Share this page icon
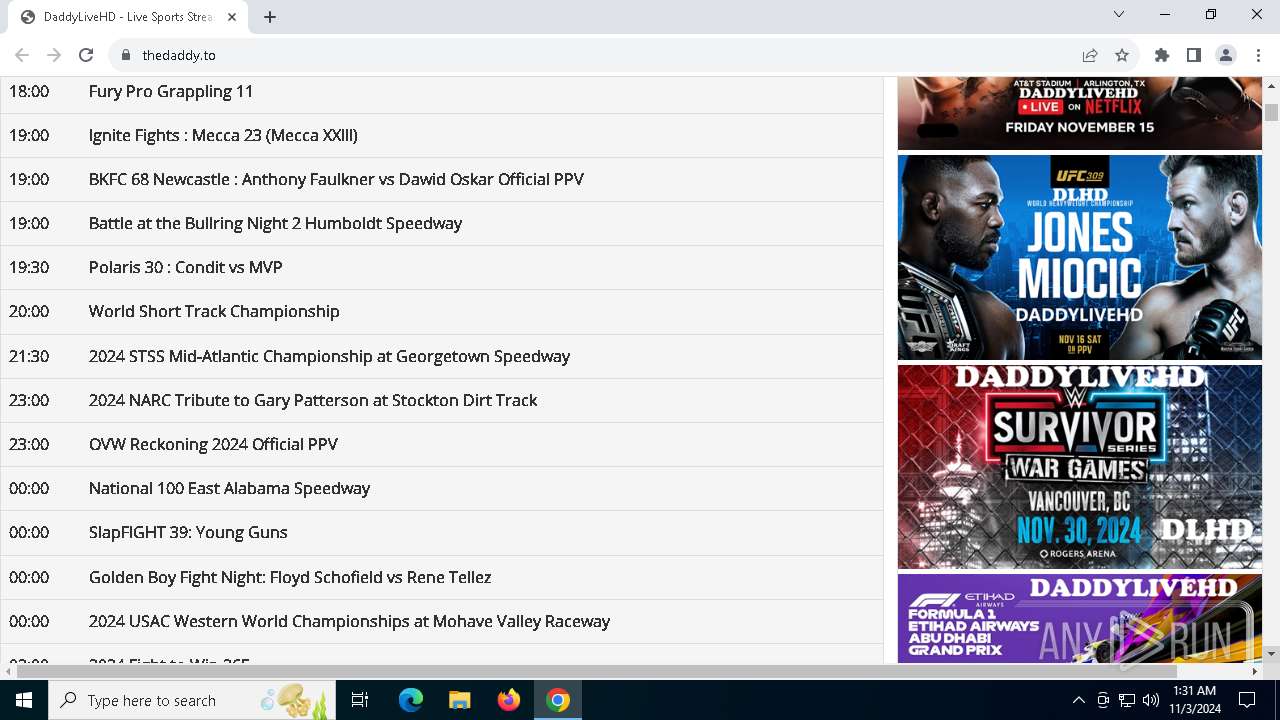 1090,55
